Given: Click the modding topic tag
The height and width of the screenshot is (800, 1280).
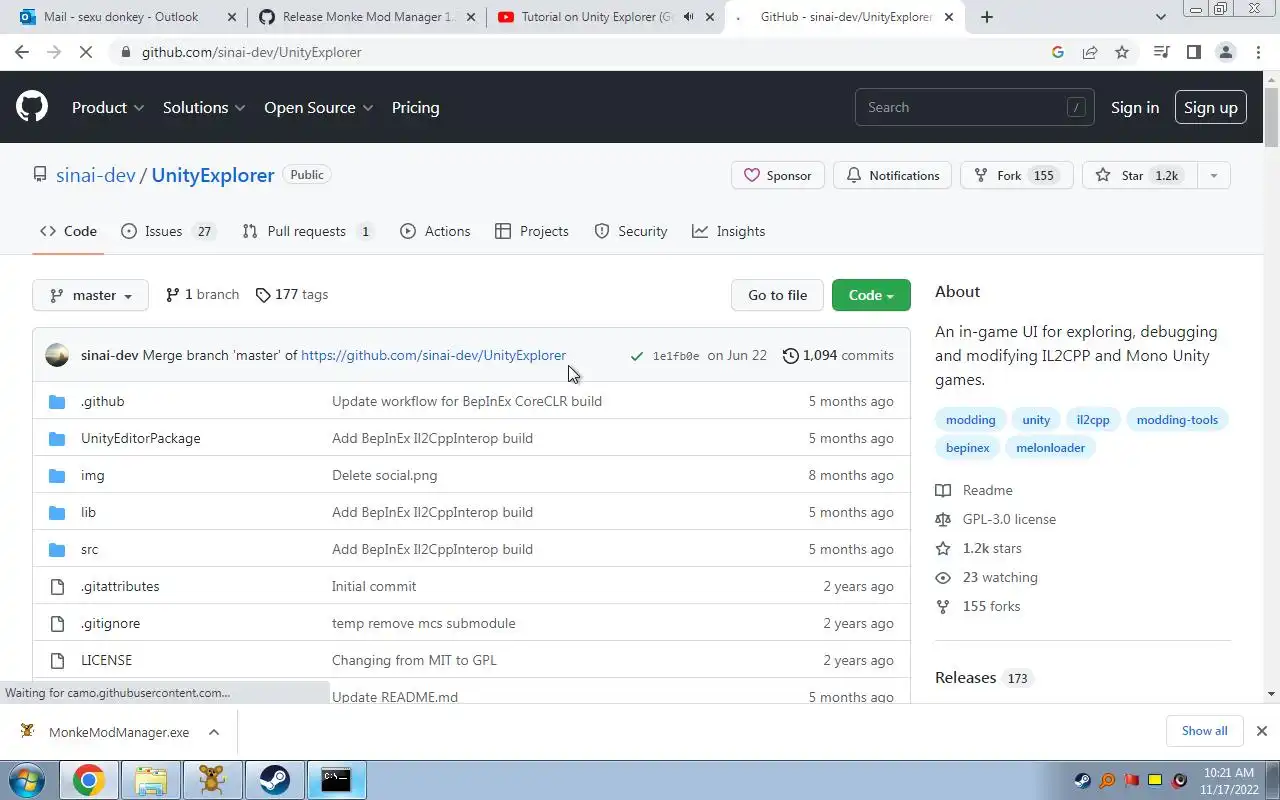Looking at the screenshot, I should [970, 419].
